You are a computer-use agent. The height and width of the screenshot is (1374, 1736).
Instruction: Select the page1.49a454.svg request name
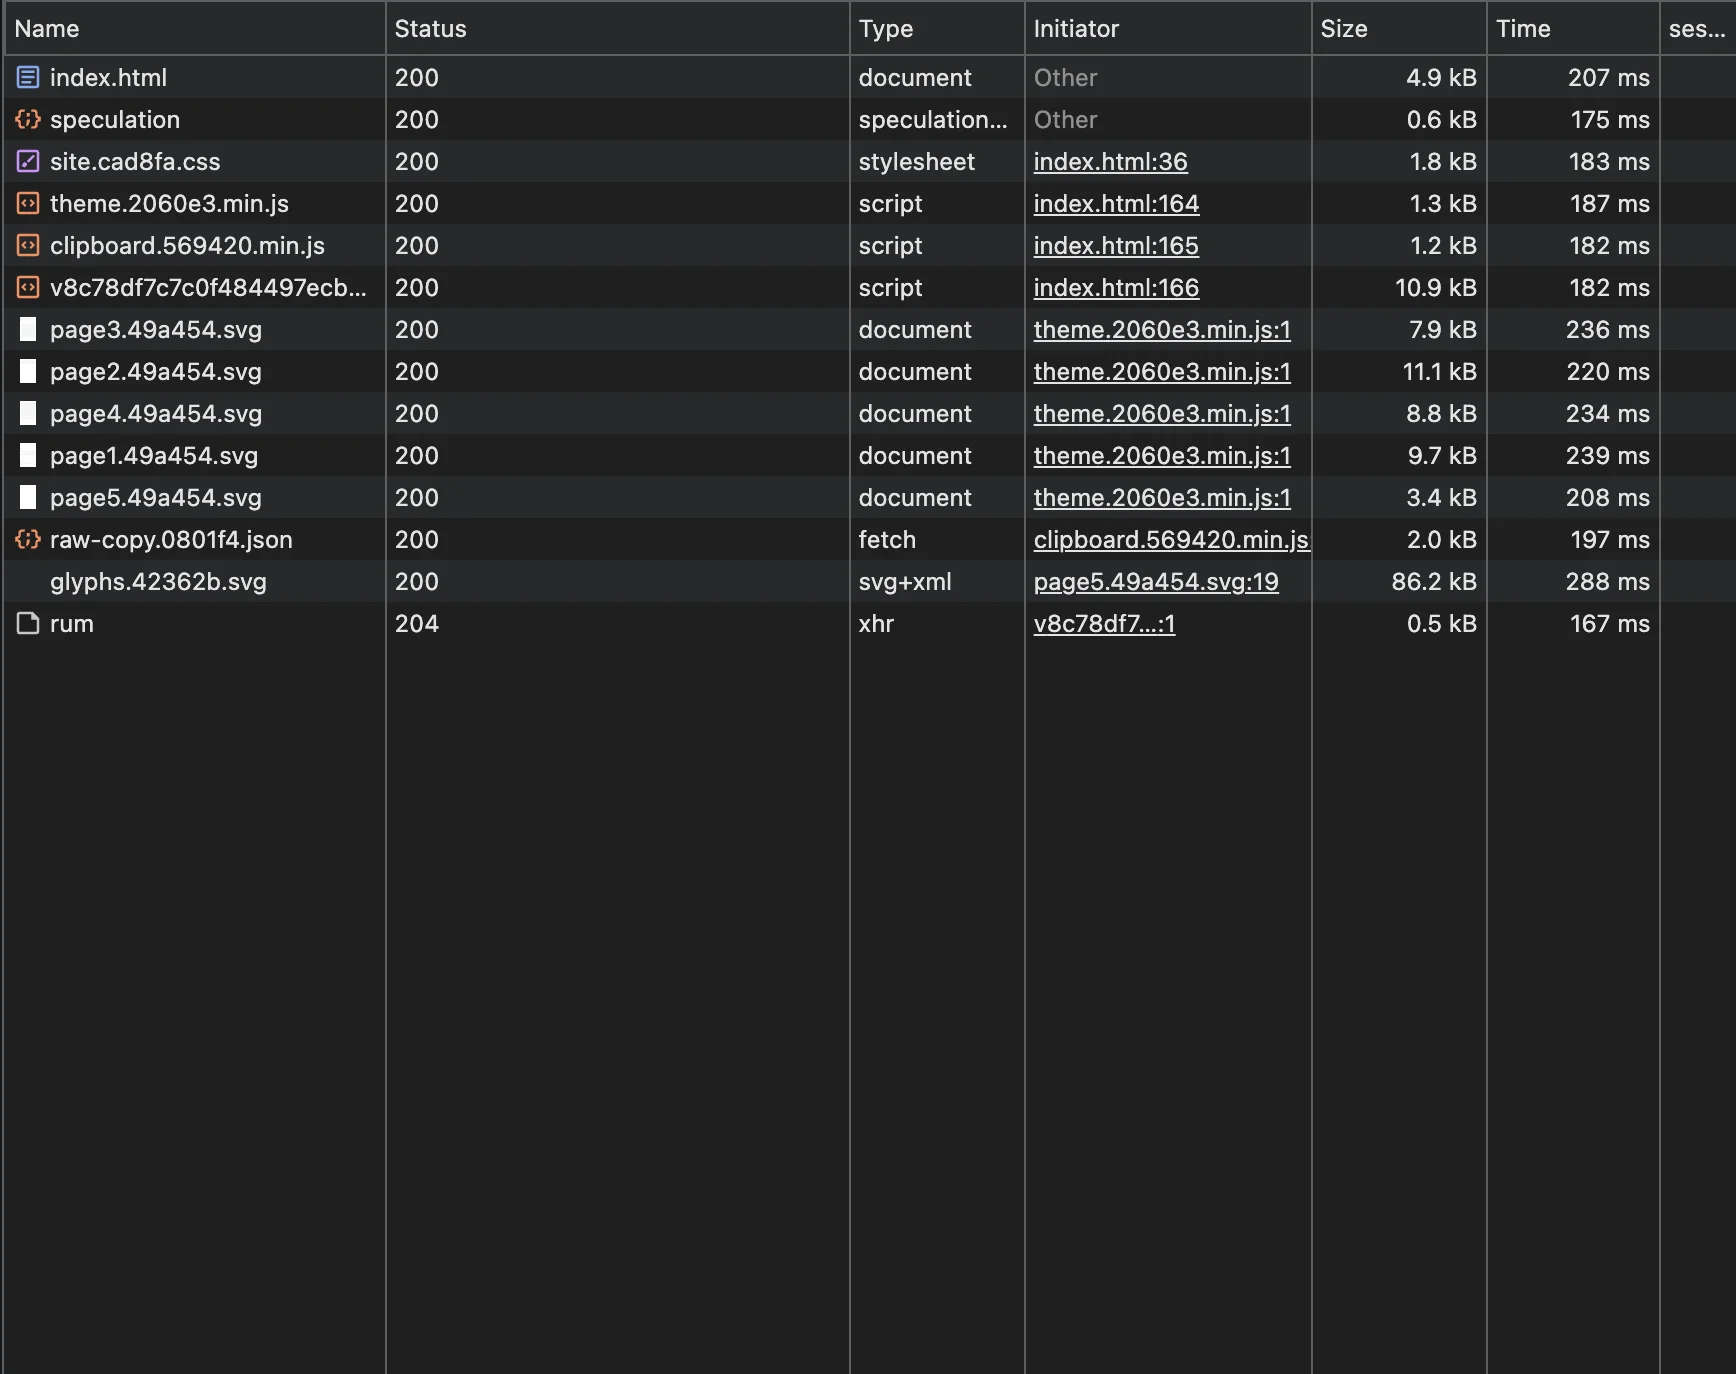[x=154, y=455]
